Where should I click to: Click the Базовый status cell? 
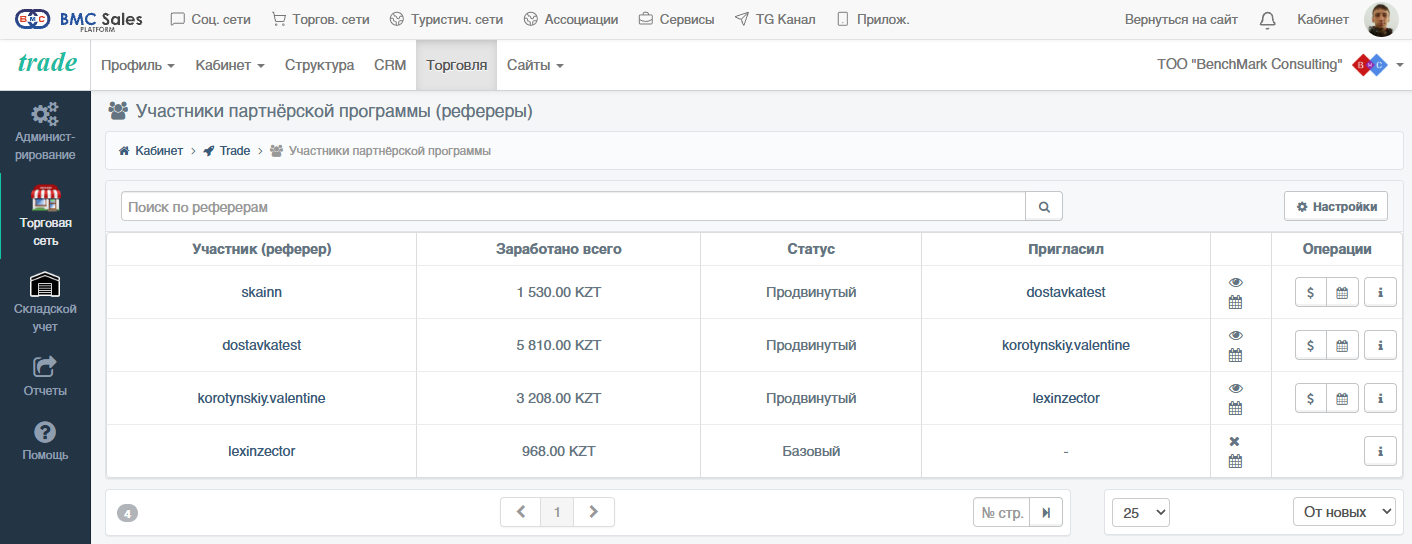click(811, 451)
